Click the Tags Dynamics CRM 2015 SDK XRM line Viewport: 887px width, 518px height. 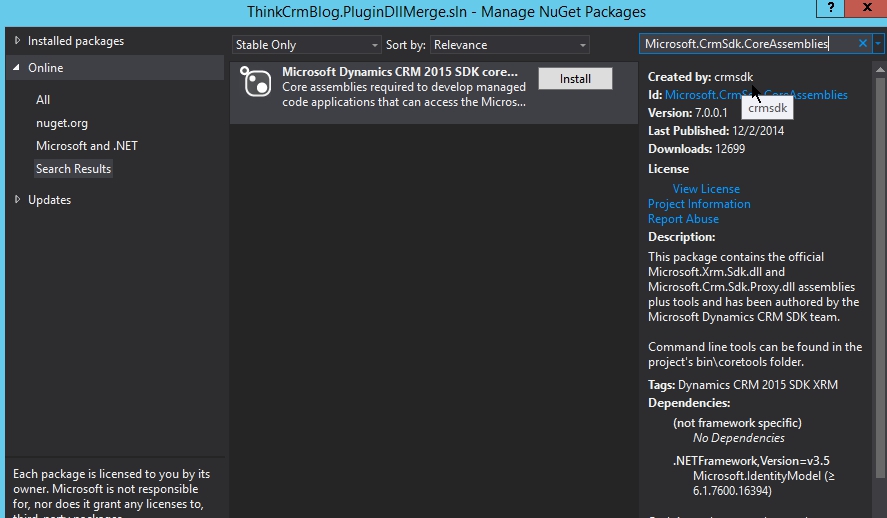(x=743, y=385)
